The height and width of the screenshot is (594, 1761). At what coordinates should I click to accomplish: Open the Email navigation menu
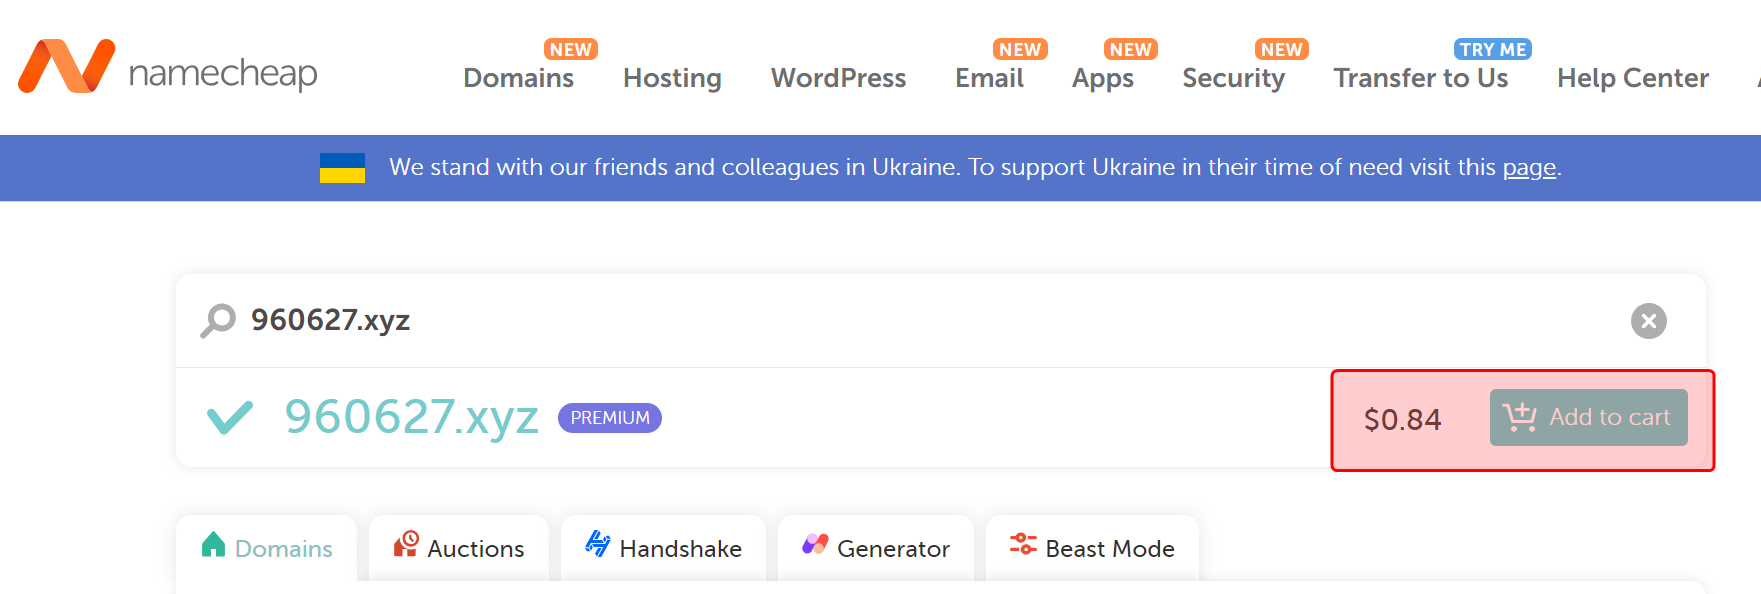pyautogui.click(x=989, y=78)
